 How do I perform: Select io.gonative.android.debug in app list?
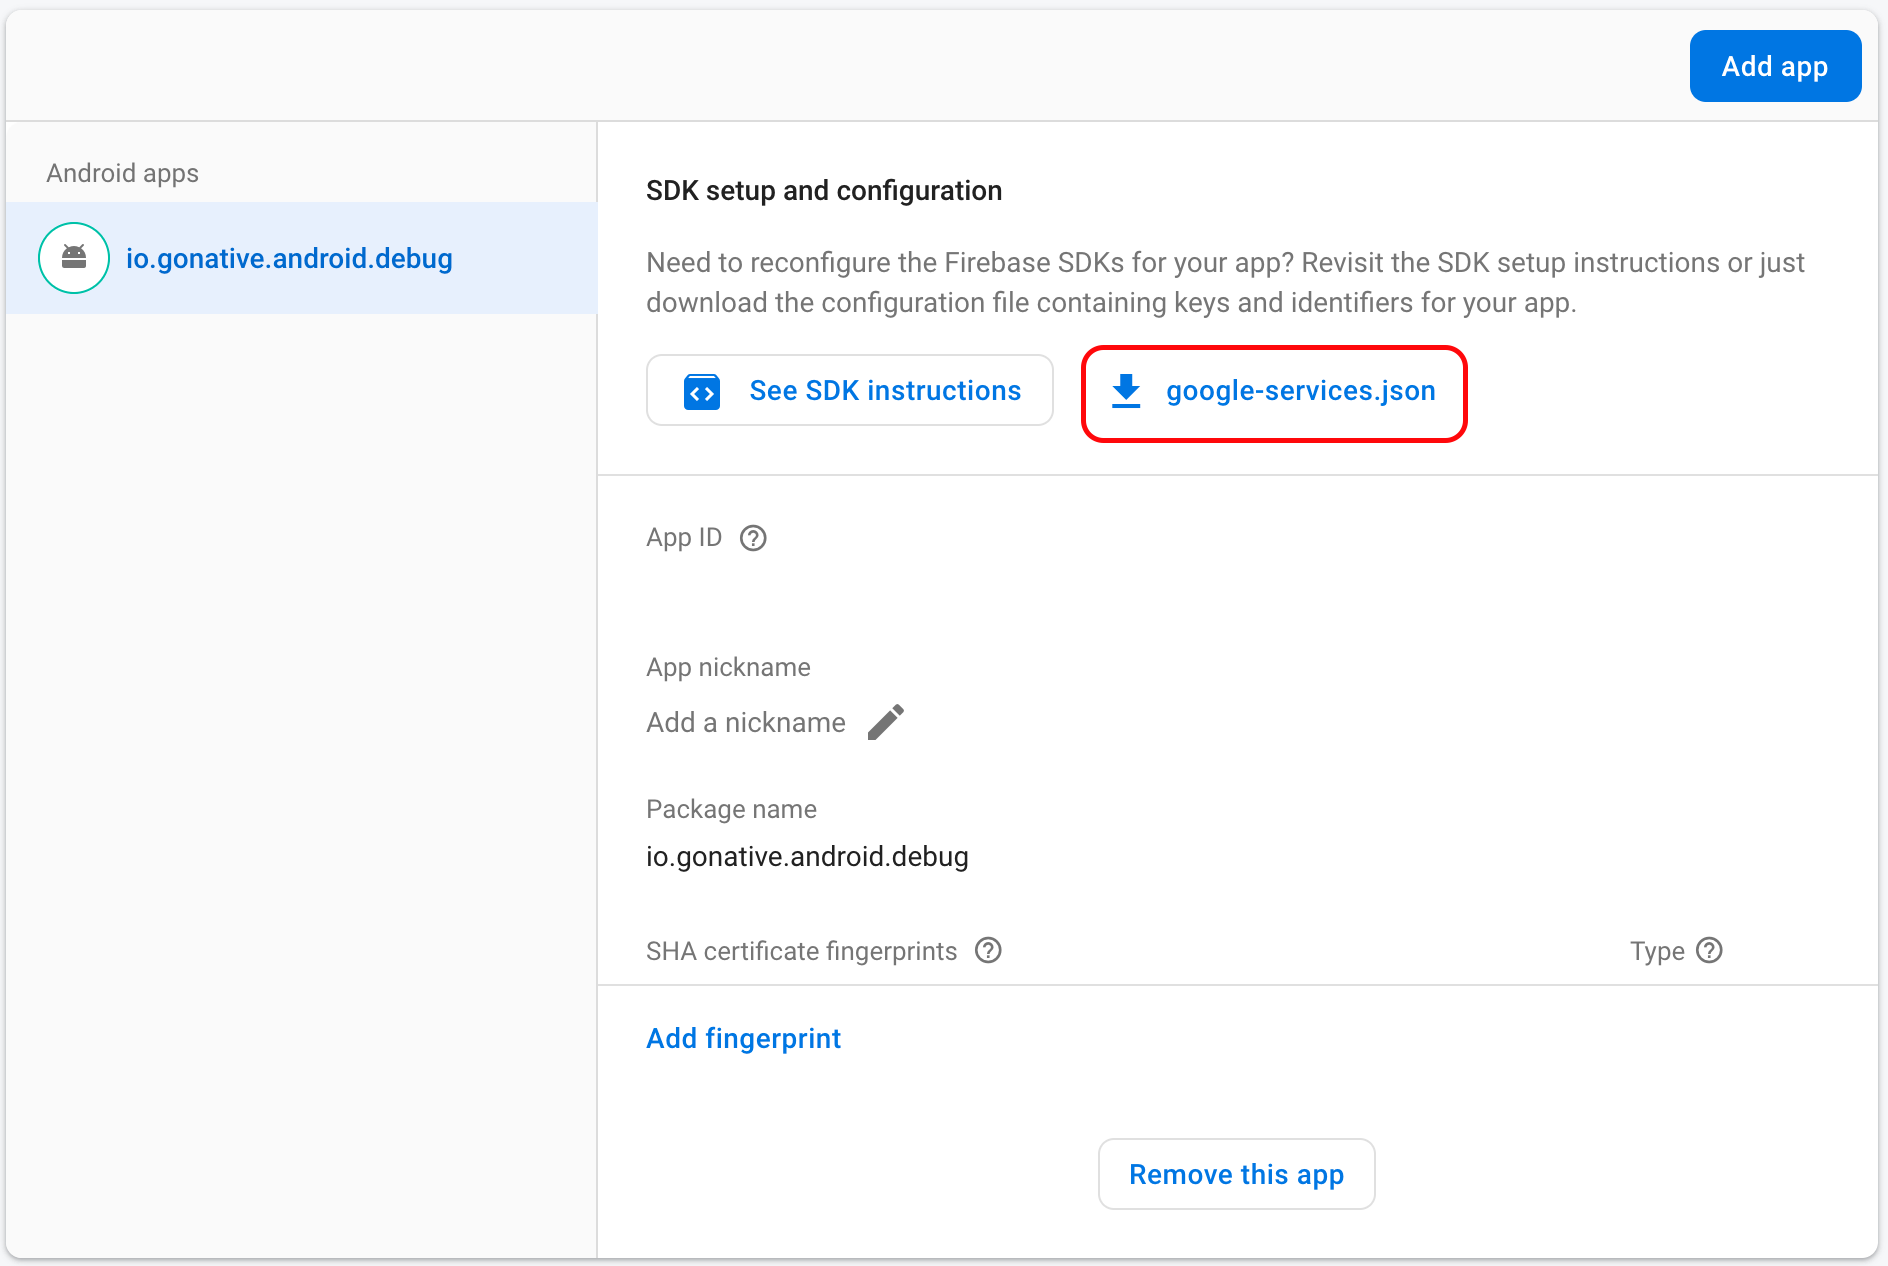click(x=302, y=258)
